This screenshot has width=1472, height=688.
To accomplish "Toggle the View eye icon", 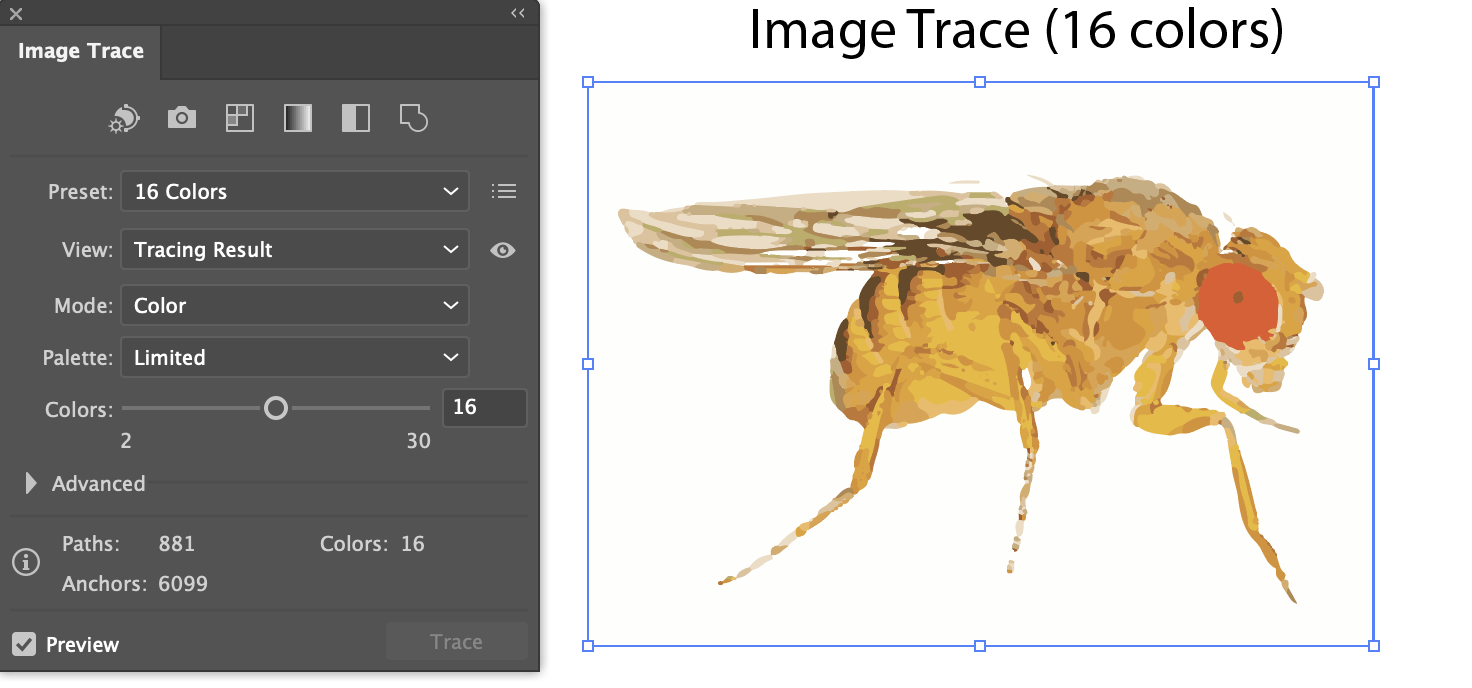I will pyautogui.click(x=503, y=250).
